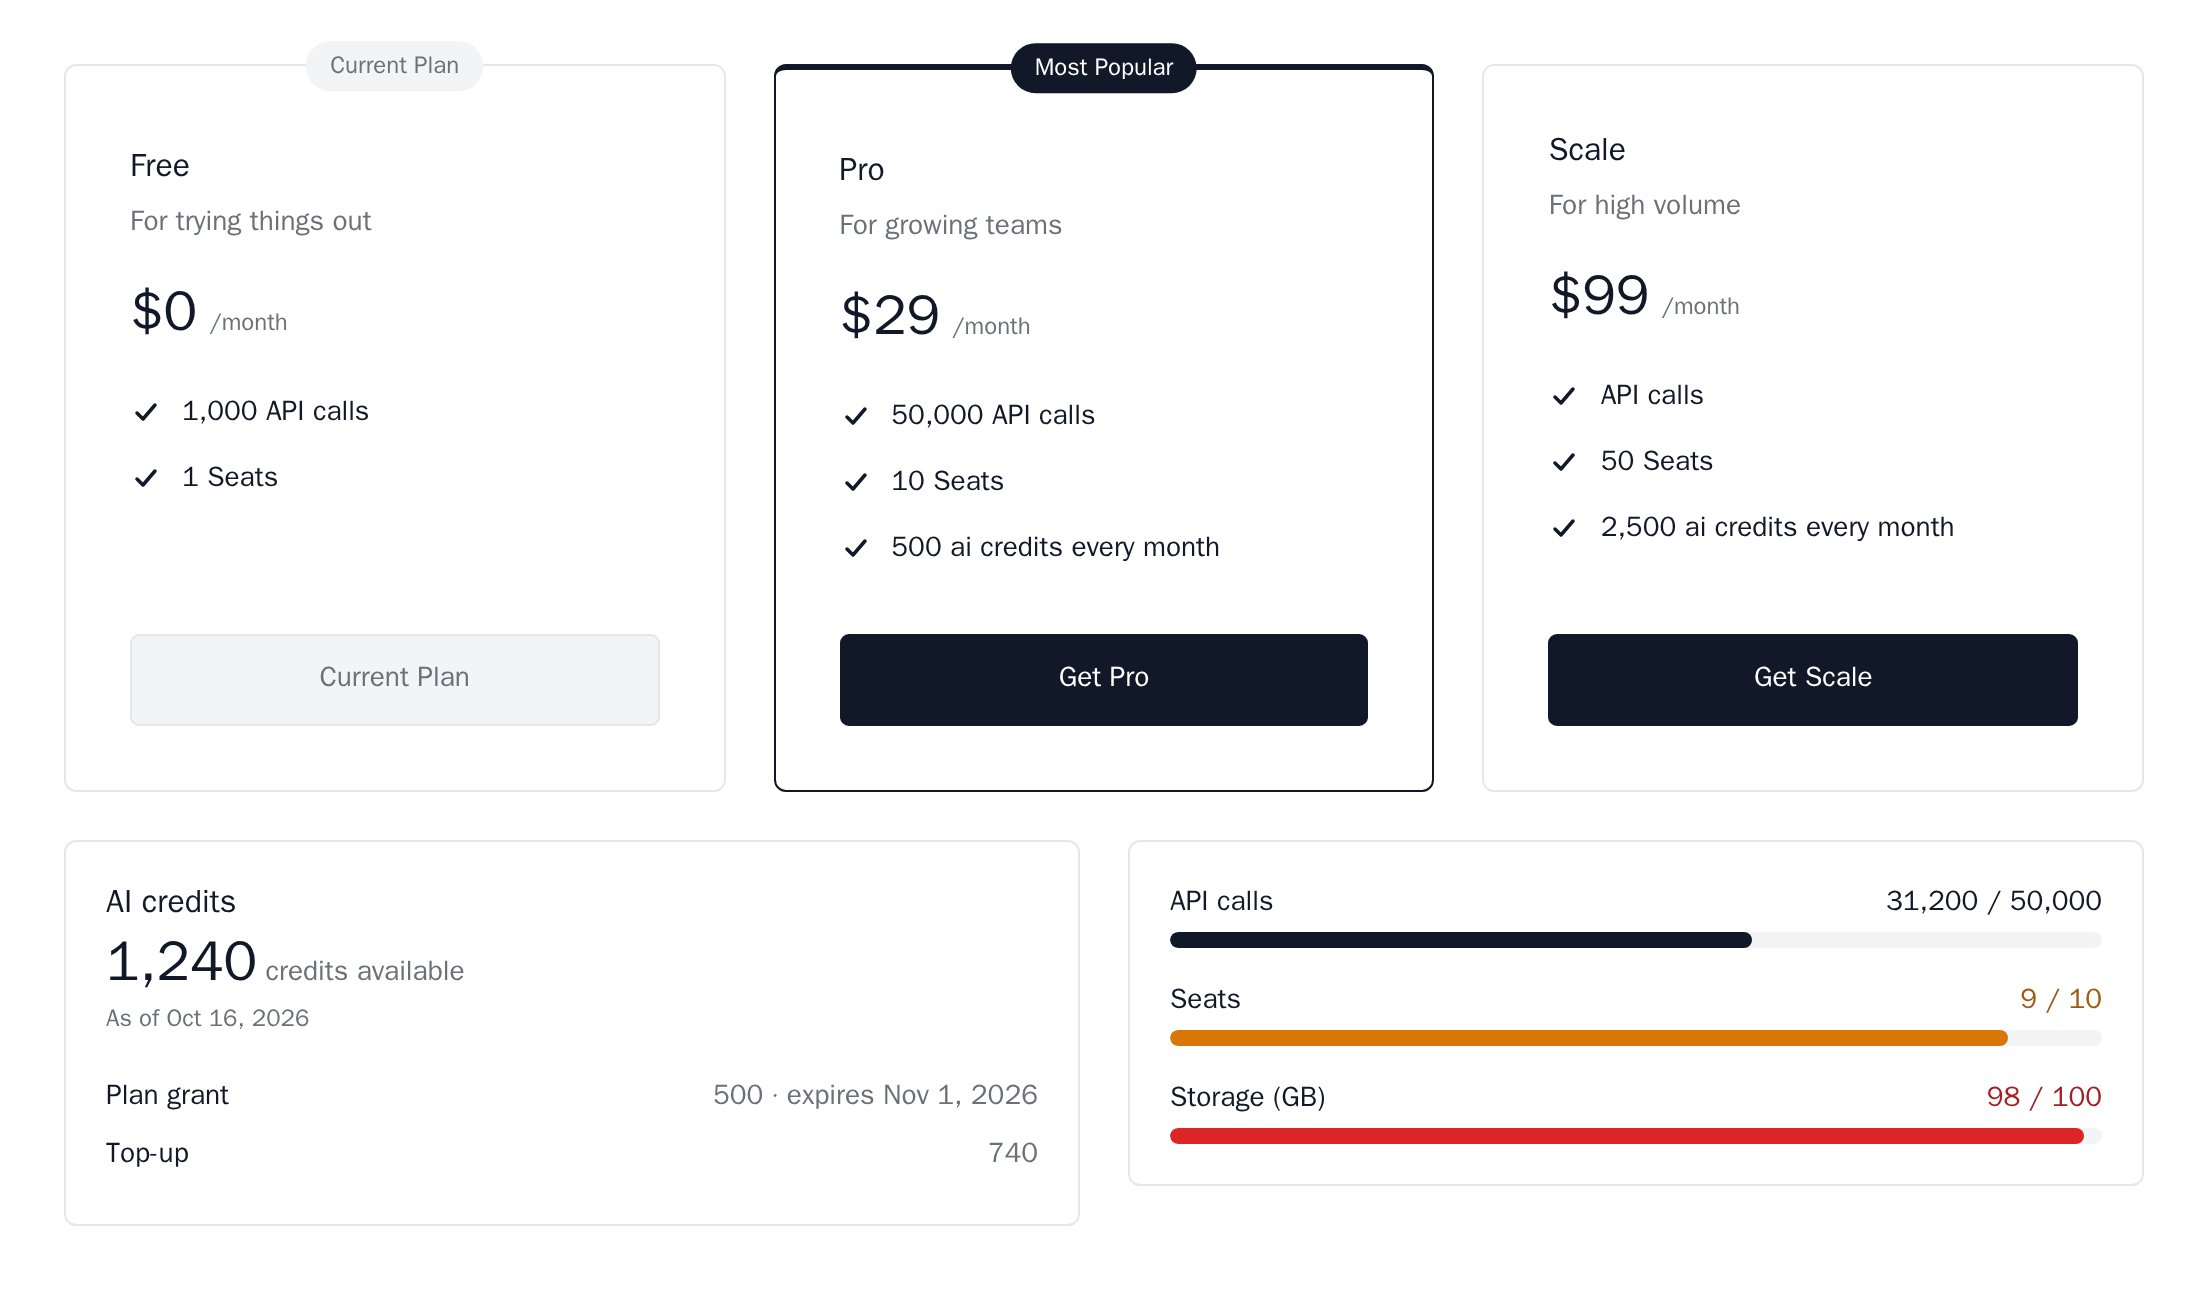Click the '50,000 API calls' feature text

tap(993, 416)
